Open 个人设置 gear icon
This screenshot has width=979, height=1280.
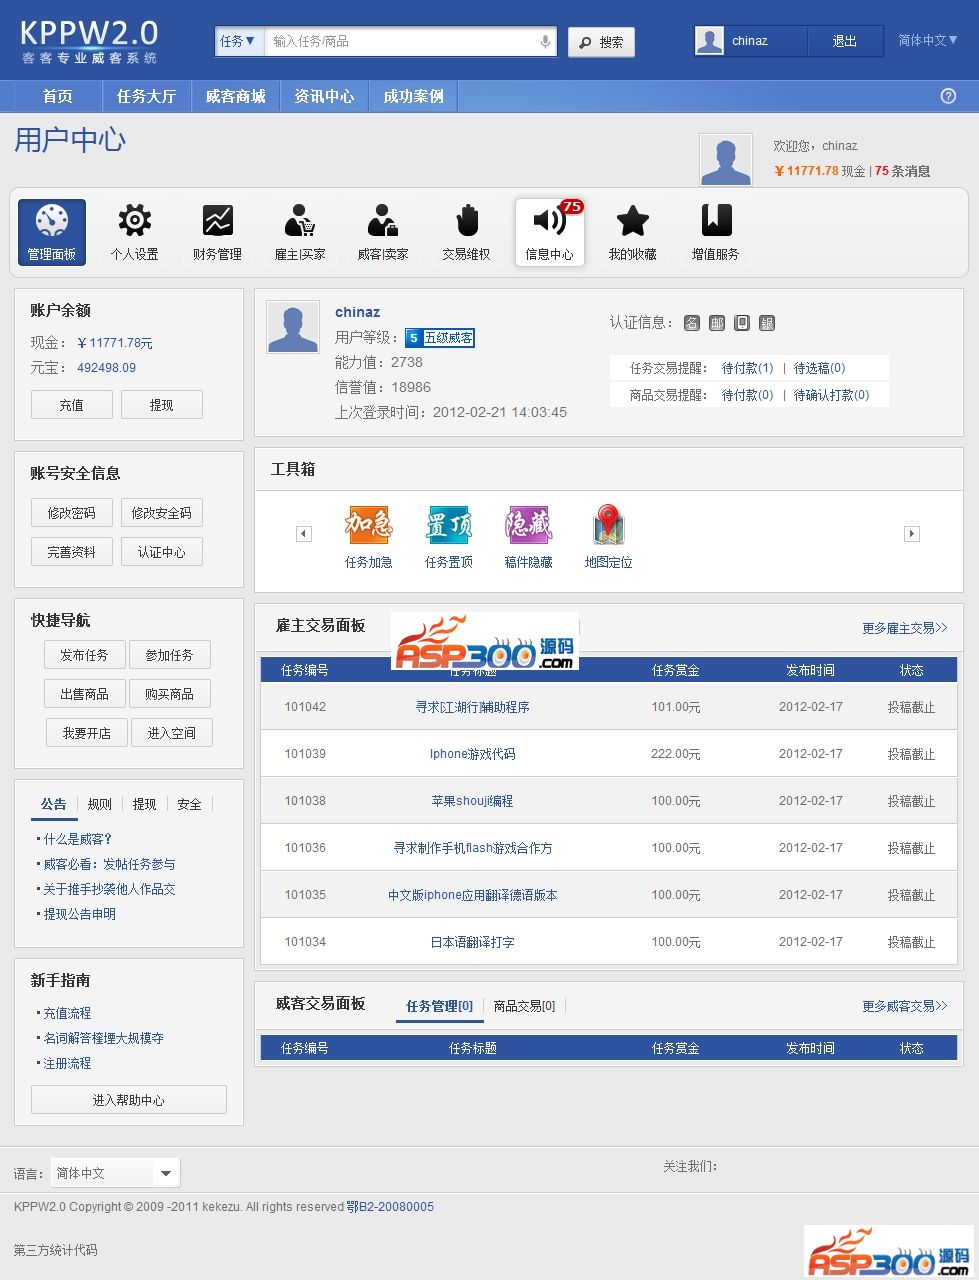tap(135, 232)
